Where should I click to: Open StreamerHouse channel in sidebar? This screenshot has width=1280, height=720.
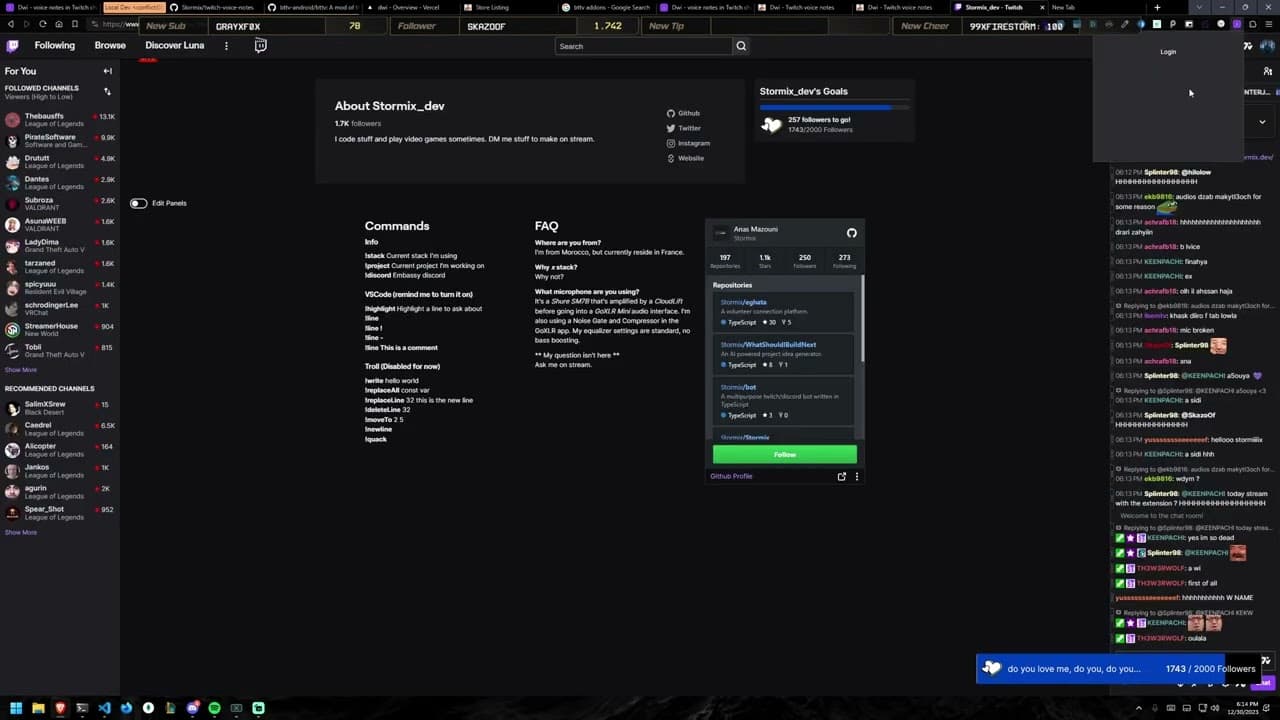click(x=60, y=330)
